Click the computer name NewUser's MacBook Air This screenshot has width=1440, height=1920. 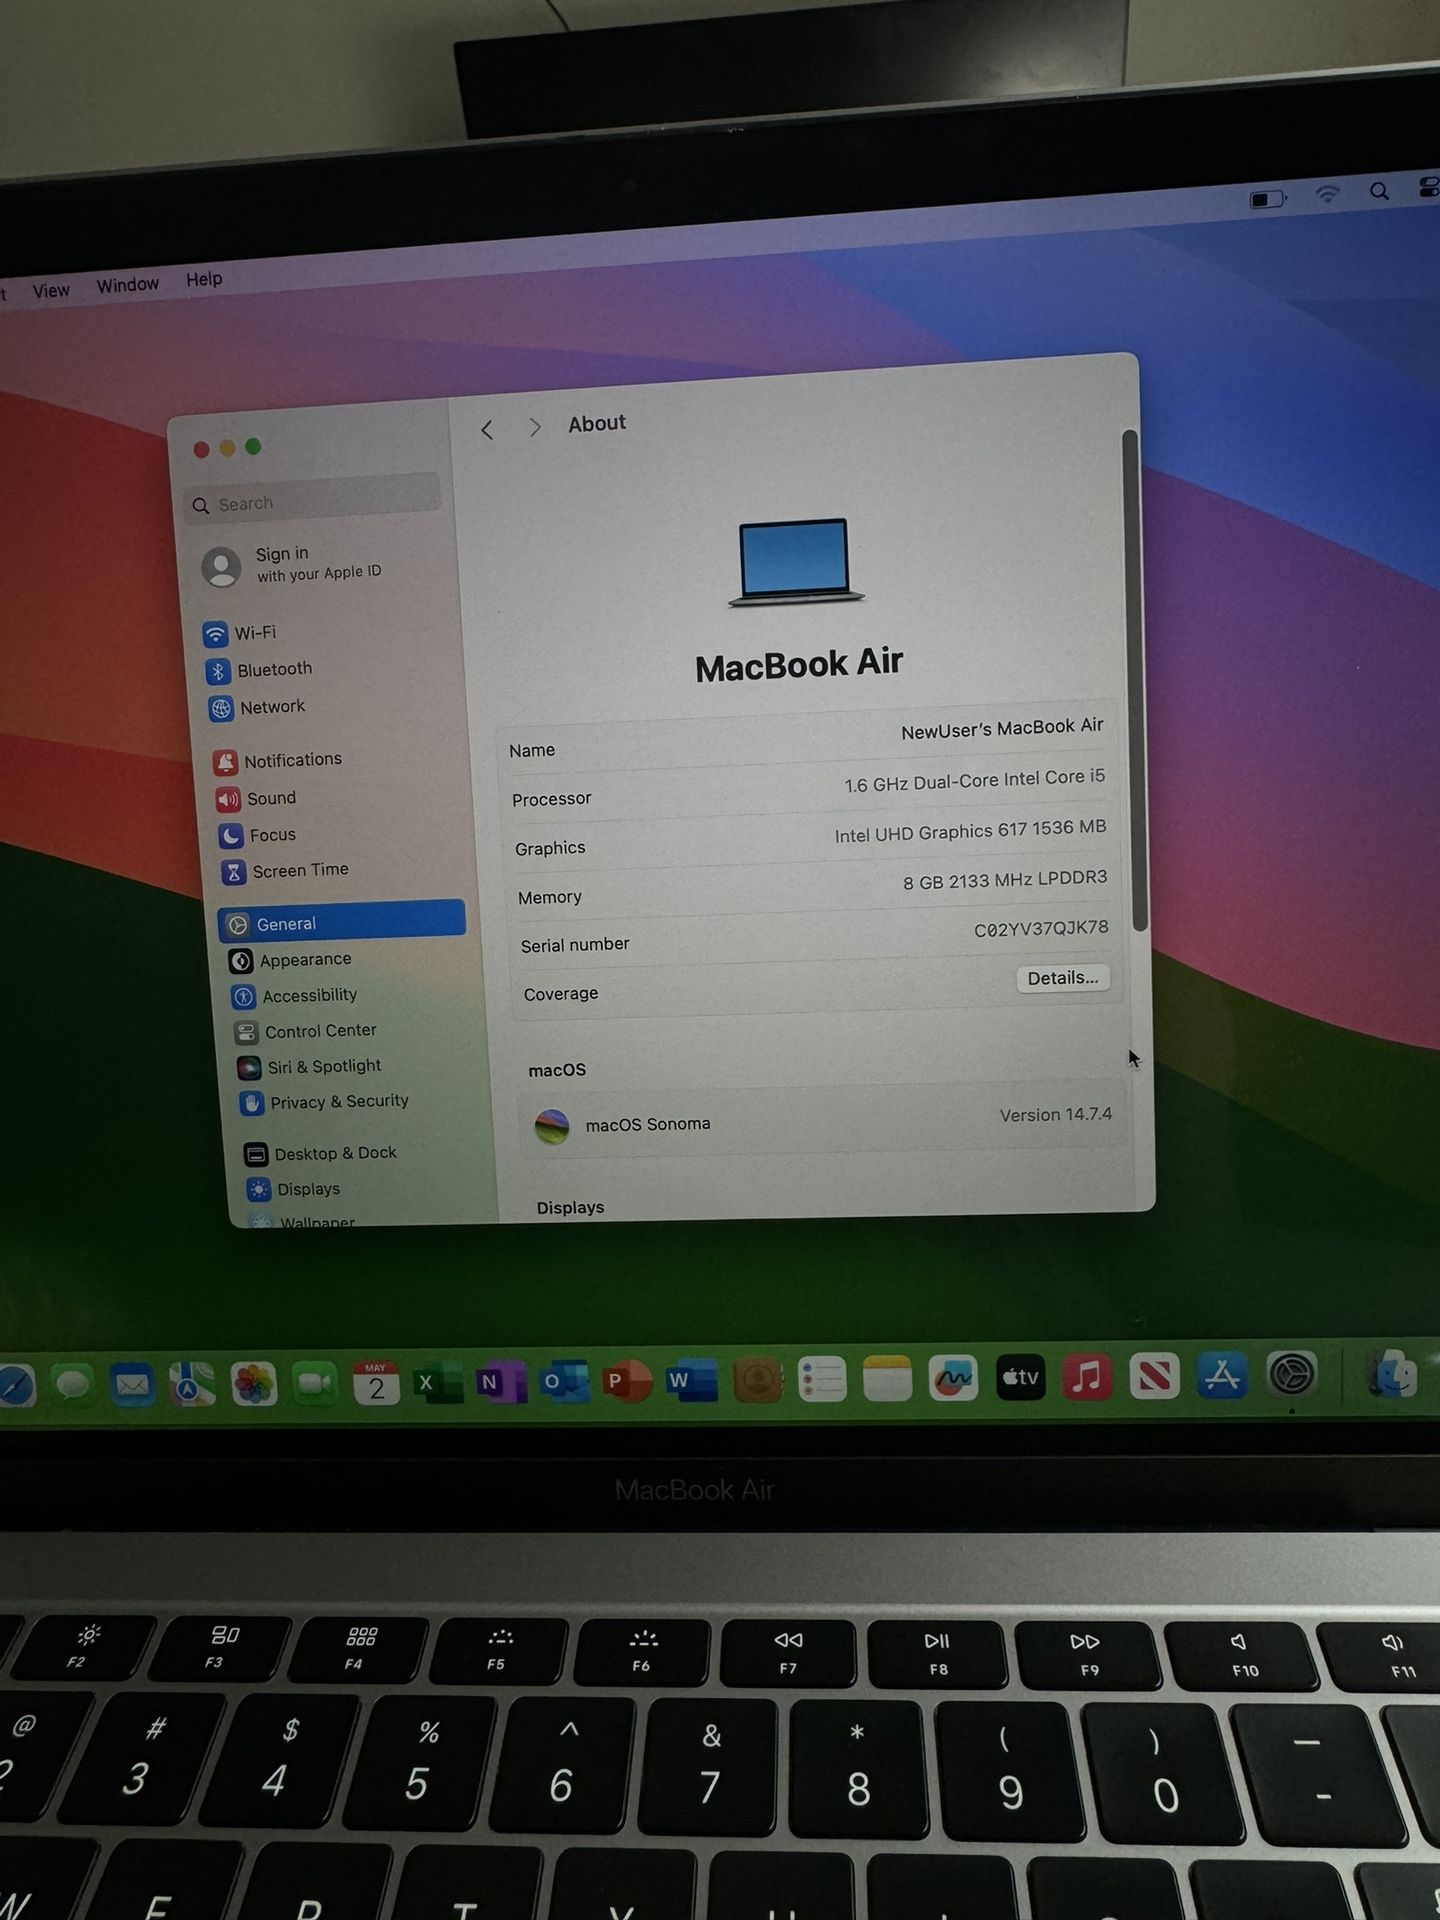1002,729
